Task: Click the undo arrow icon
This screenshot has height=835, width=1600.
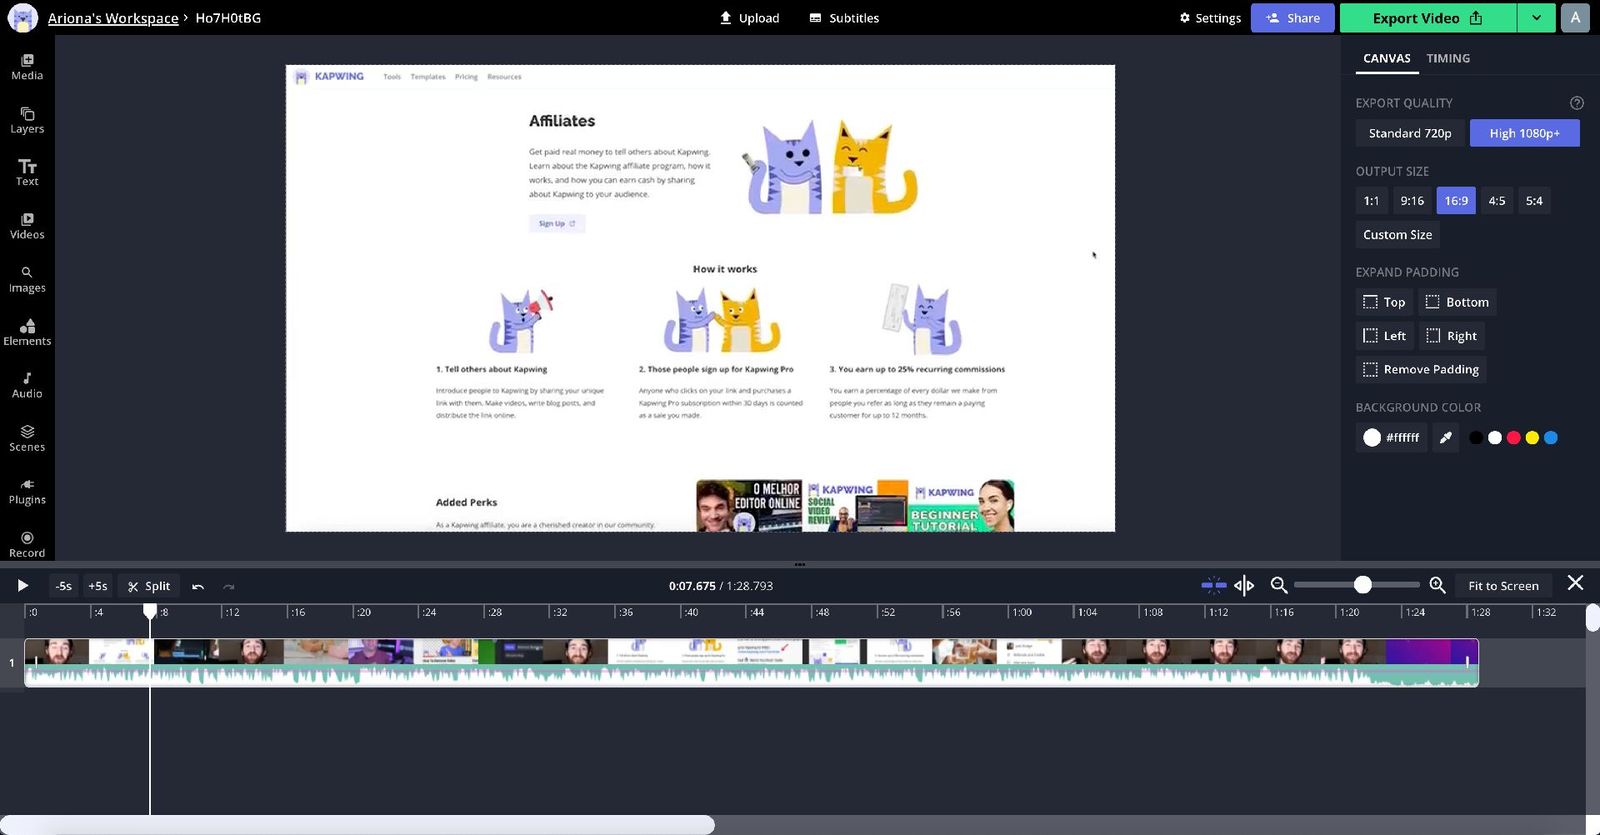Action: [x=198, y=586]
